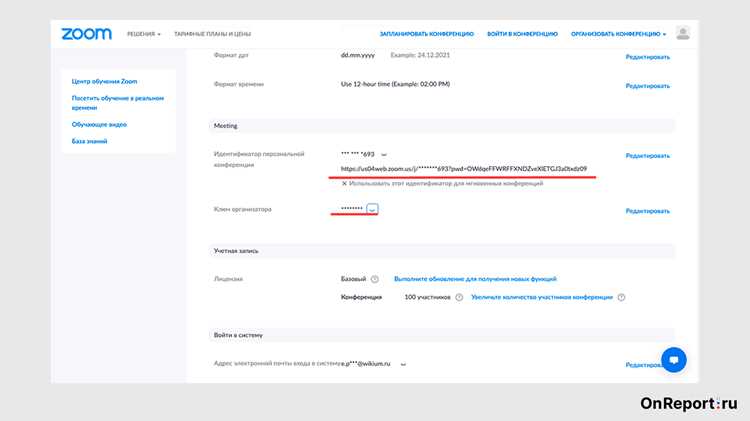Click the dd.mm.yyyy date format value
The image size is (750, 421).
click(357, 55)
